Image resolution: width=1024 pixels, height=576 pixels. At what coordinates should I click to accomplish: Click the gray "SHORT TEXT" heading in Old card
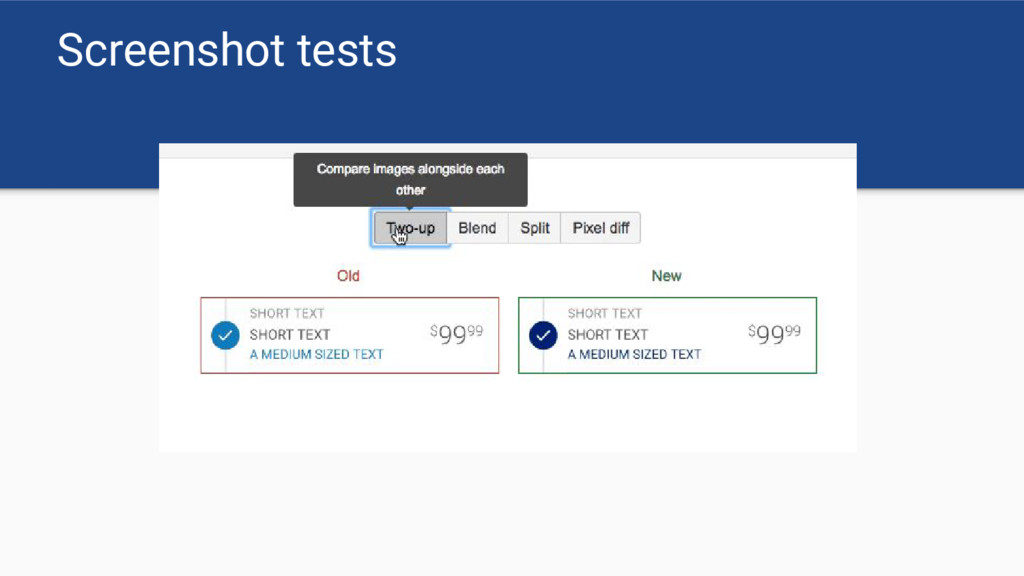click(x=287, y=314)
